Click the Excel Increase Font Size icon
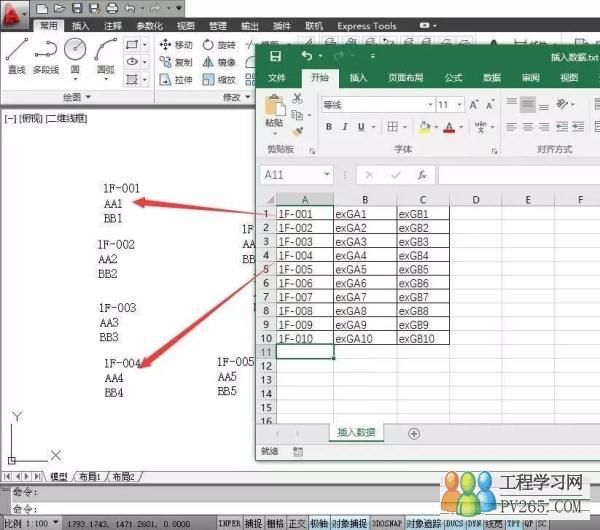The width and height of the screenshot is (600, 530). [x=474, y=104]
